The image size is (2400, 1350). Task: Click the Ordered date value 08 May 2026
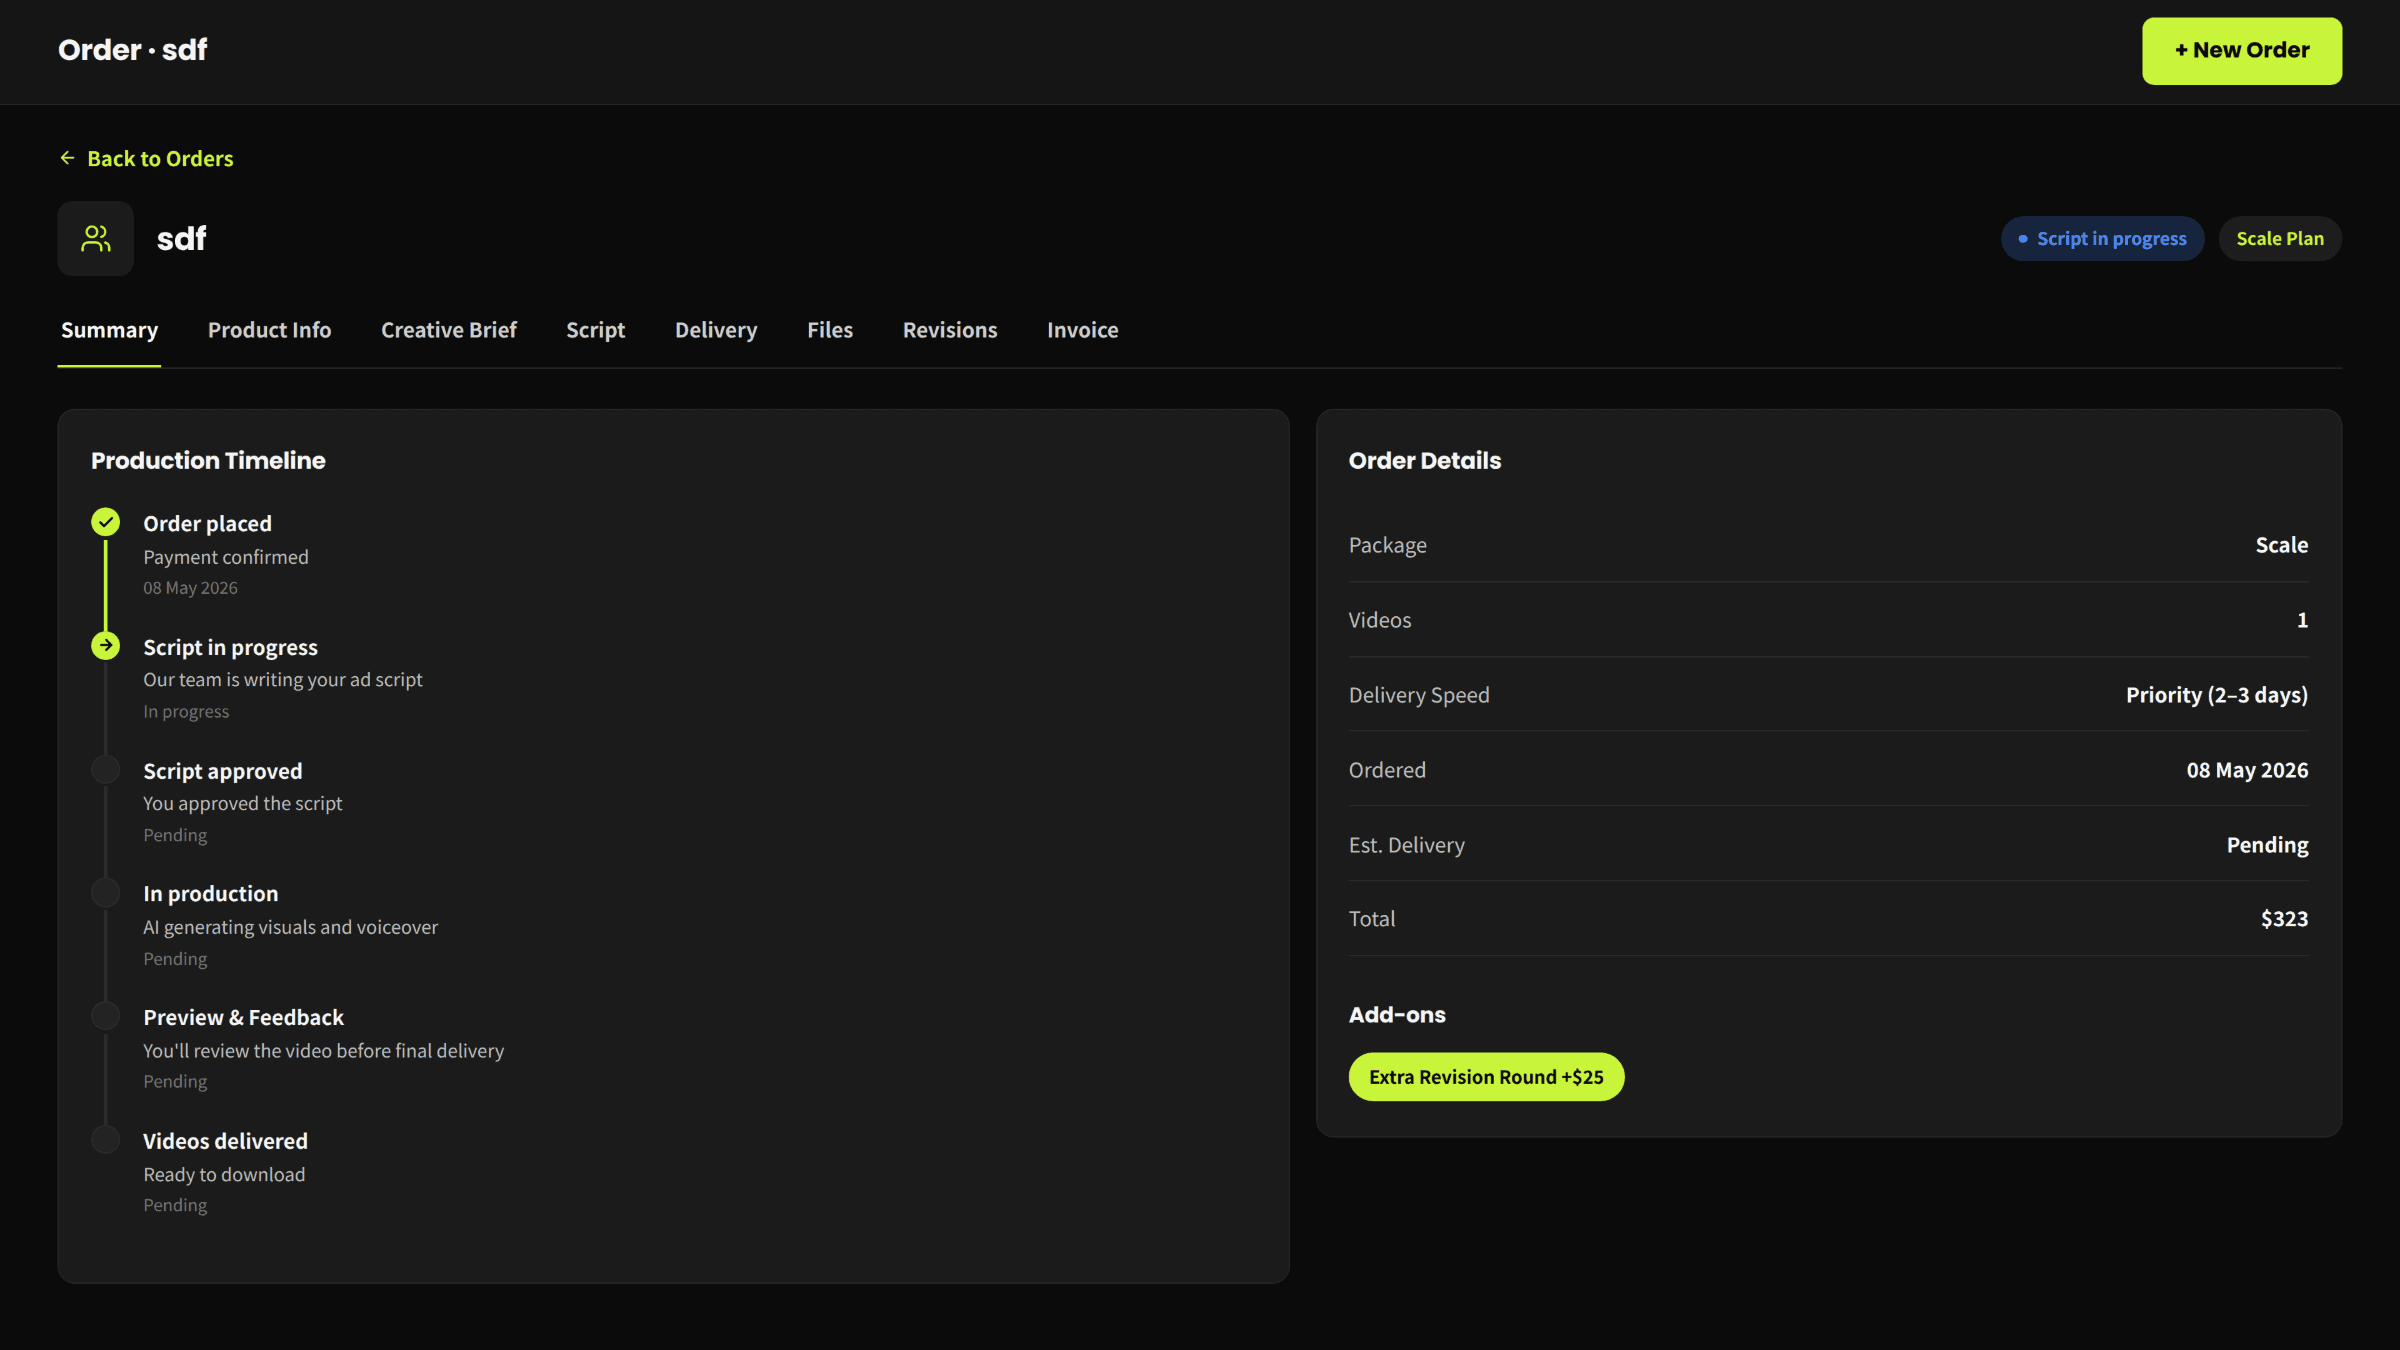2247,770
